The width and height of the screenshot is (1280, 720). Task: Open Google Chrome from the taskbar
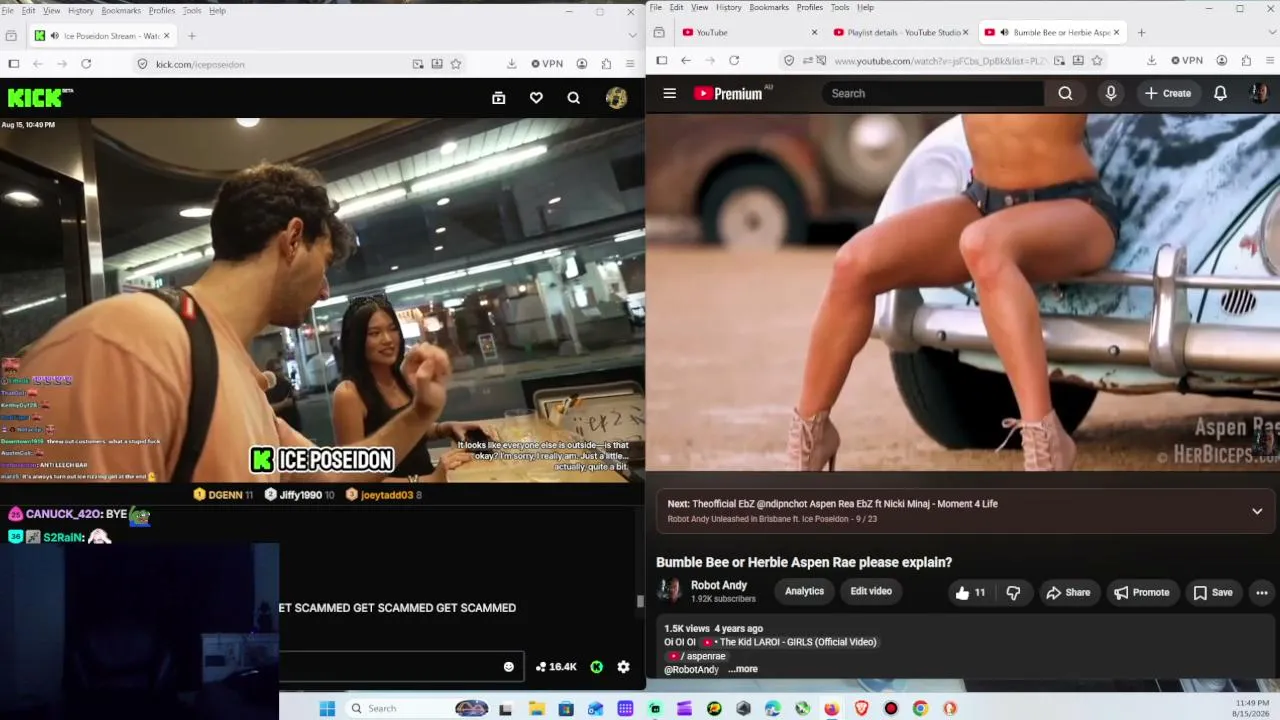click(920, 709)
